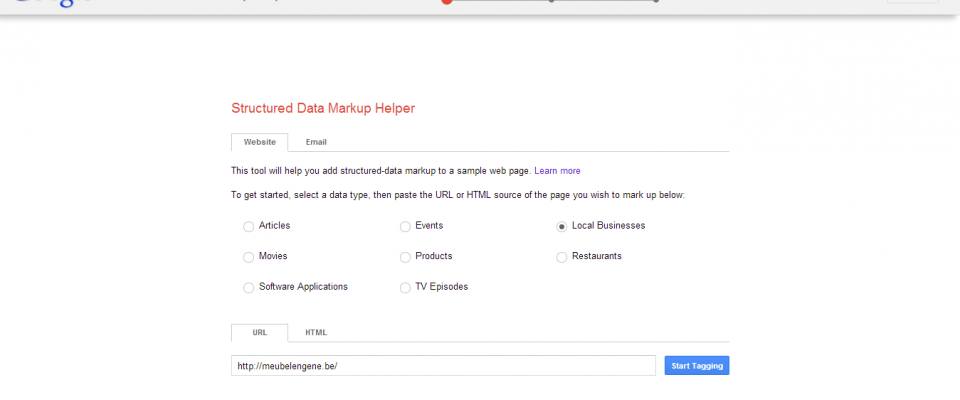The image size is (960, 400).
Task: Choose the Products radio button
Action: click(x=405, y=257)
